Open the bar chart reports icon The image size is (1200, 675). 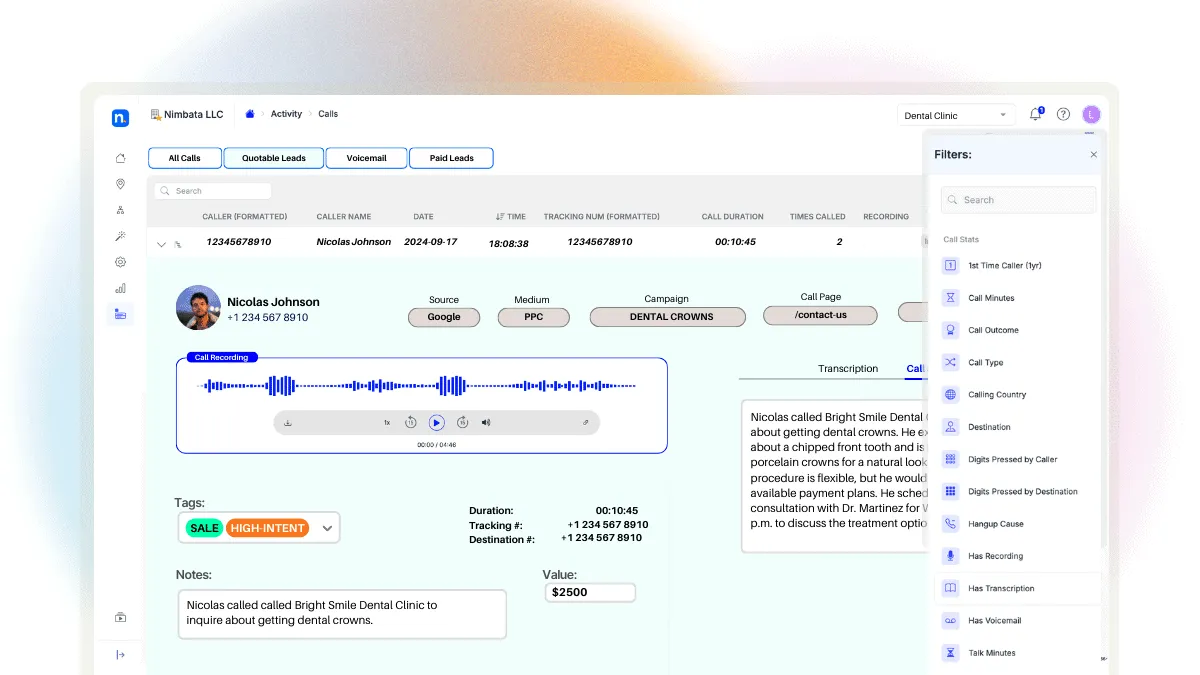click(x=120, y=288)
